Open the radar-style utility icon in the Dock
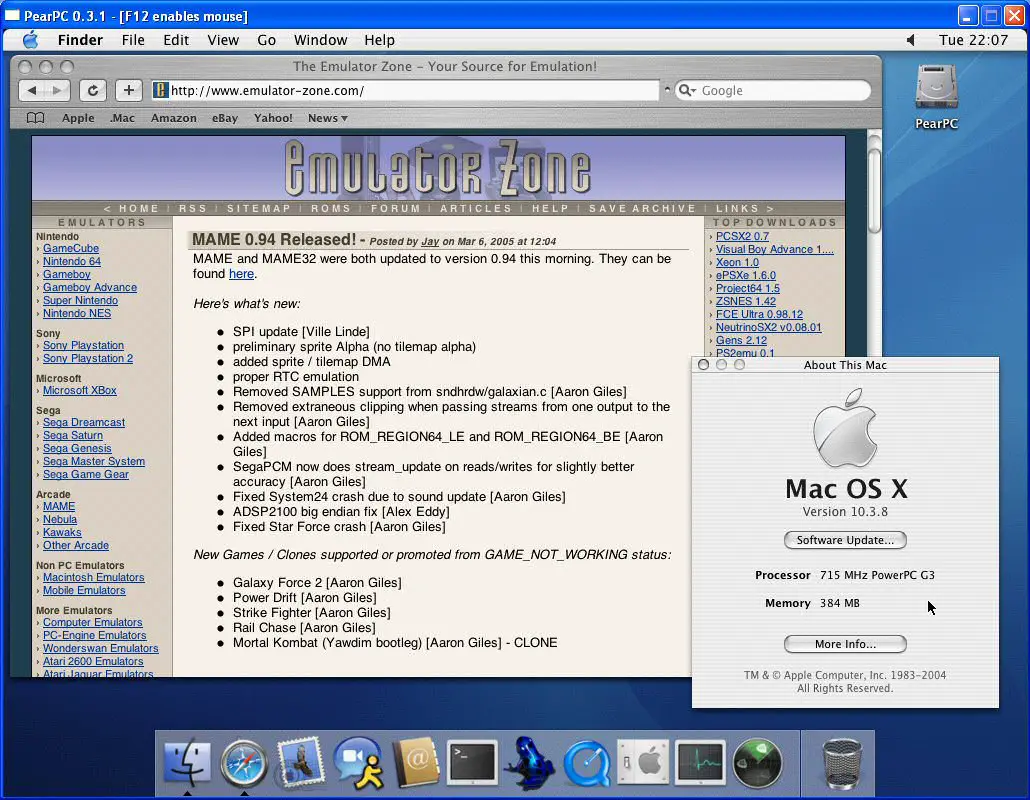This screenshot has height=800, width=1030. tap(757, 763)
